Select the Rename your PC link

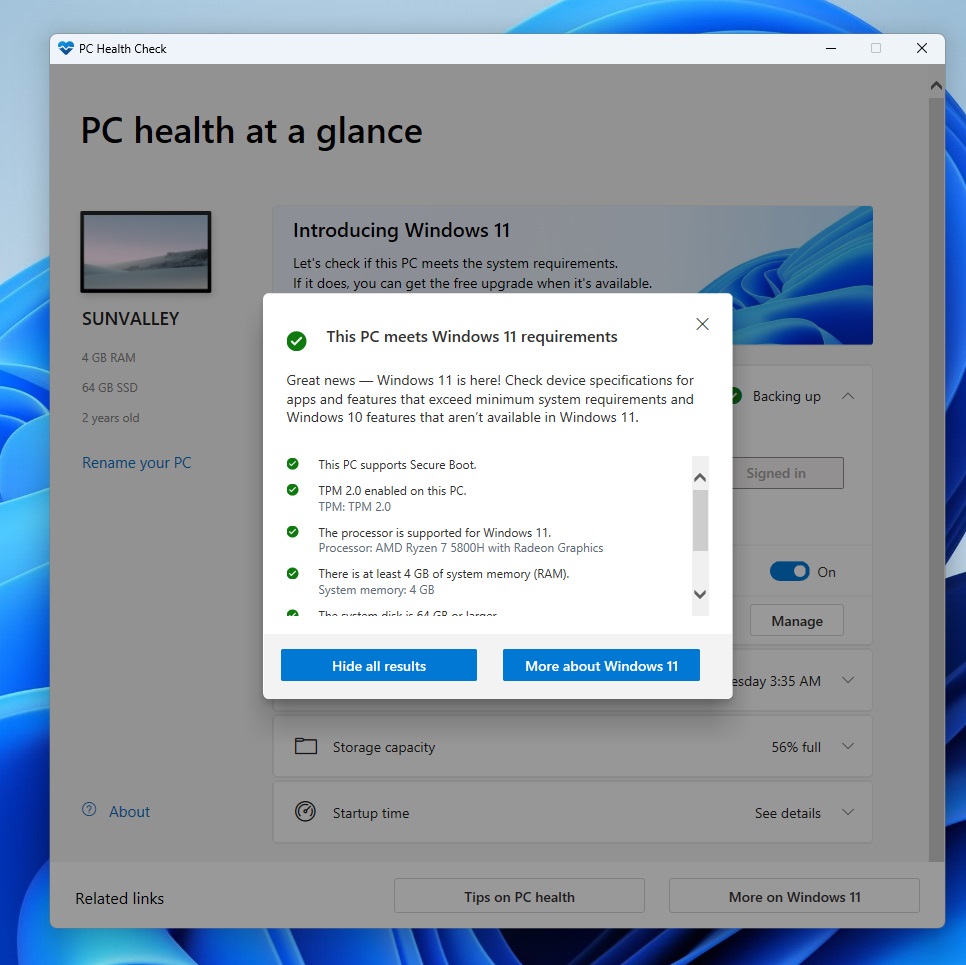pyautogui.click(x=136, y=462)
